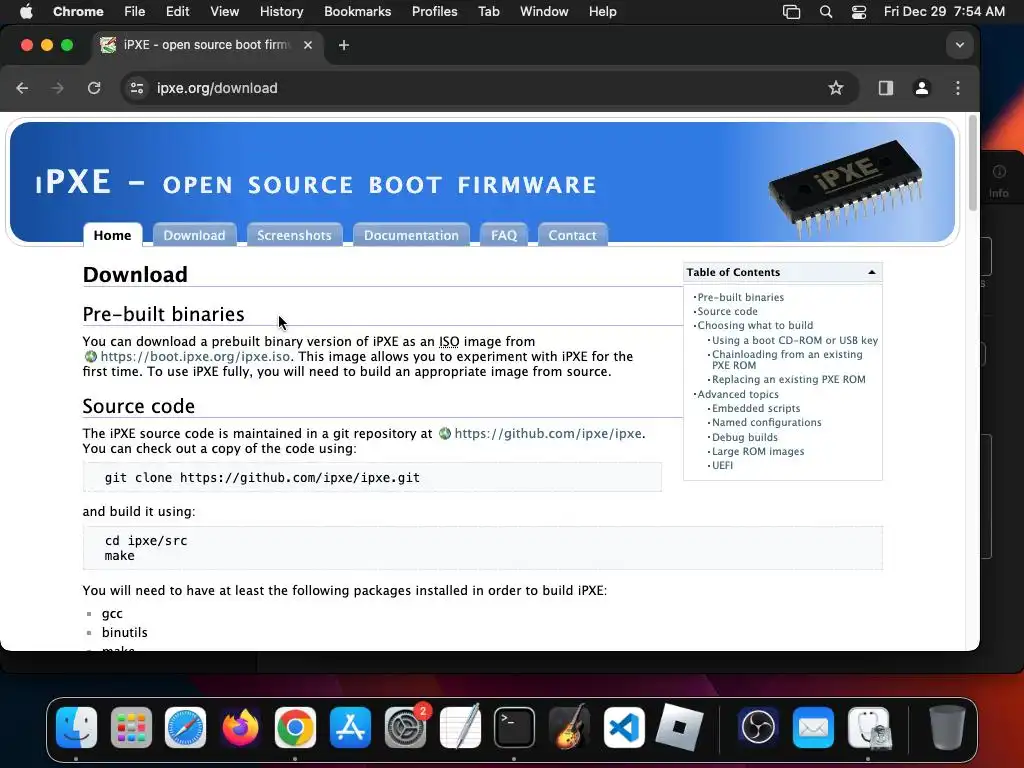Open the Tab menu in menu bar

(488, 11)
